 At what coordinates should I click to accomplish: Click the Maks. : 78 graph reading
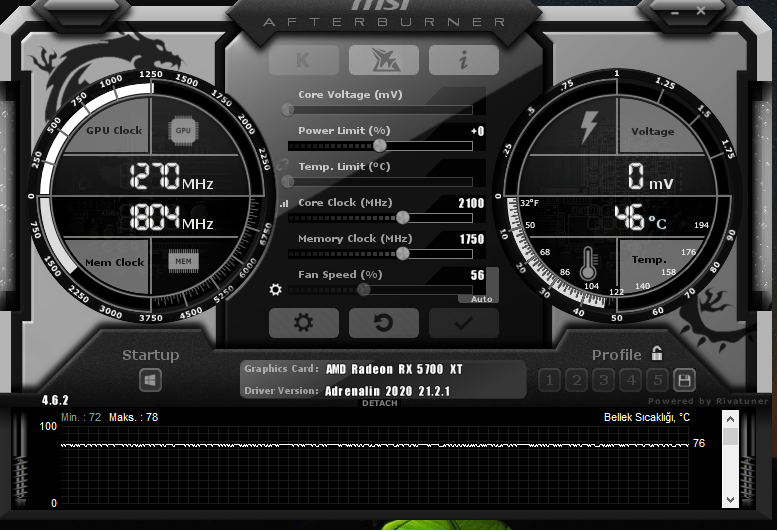coord(133,417)
